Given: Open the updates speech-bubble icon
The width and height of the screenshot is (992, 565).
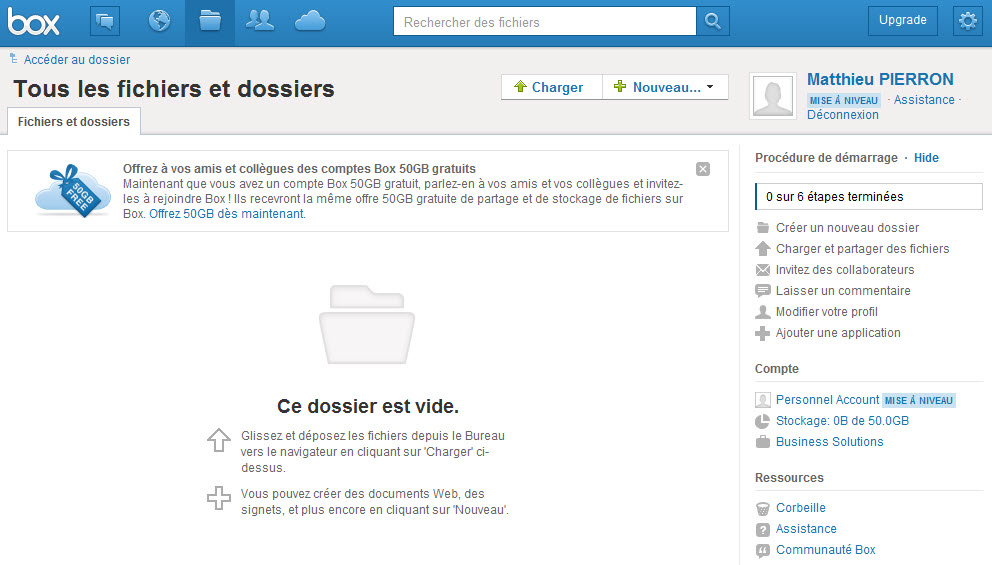Looking at the screenshot, I should [104, 22].
